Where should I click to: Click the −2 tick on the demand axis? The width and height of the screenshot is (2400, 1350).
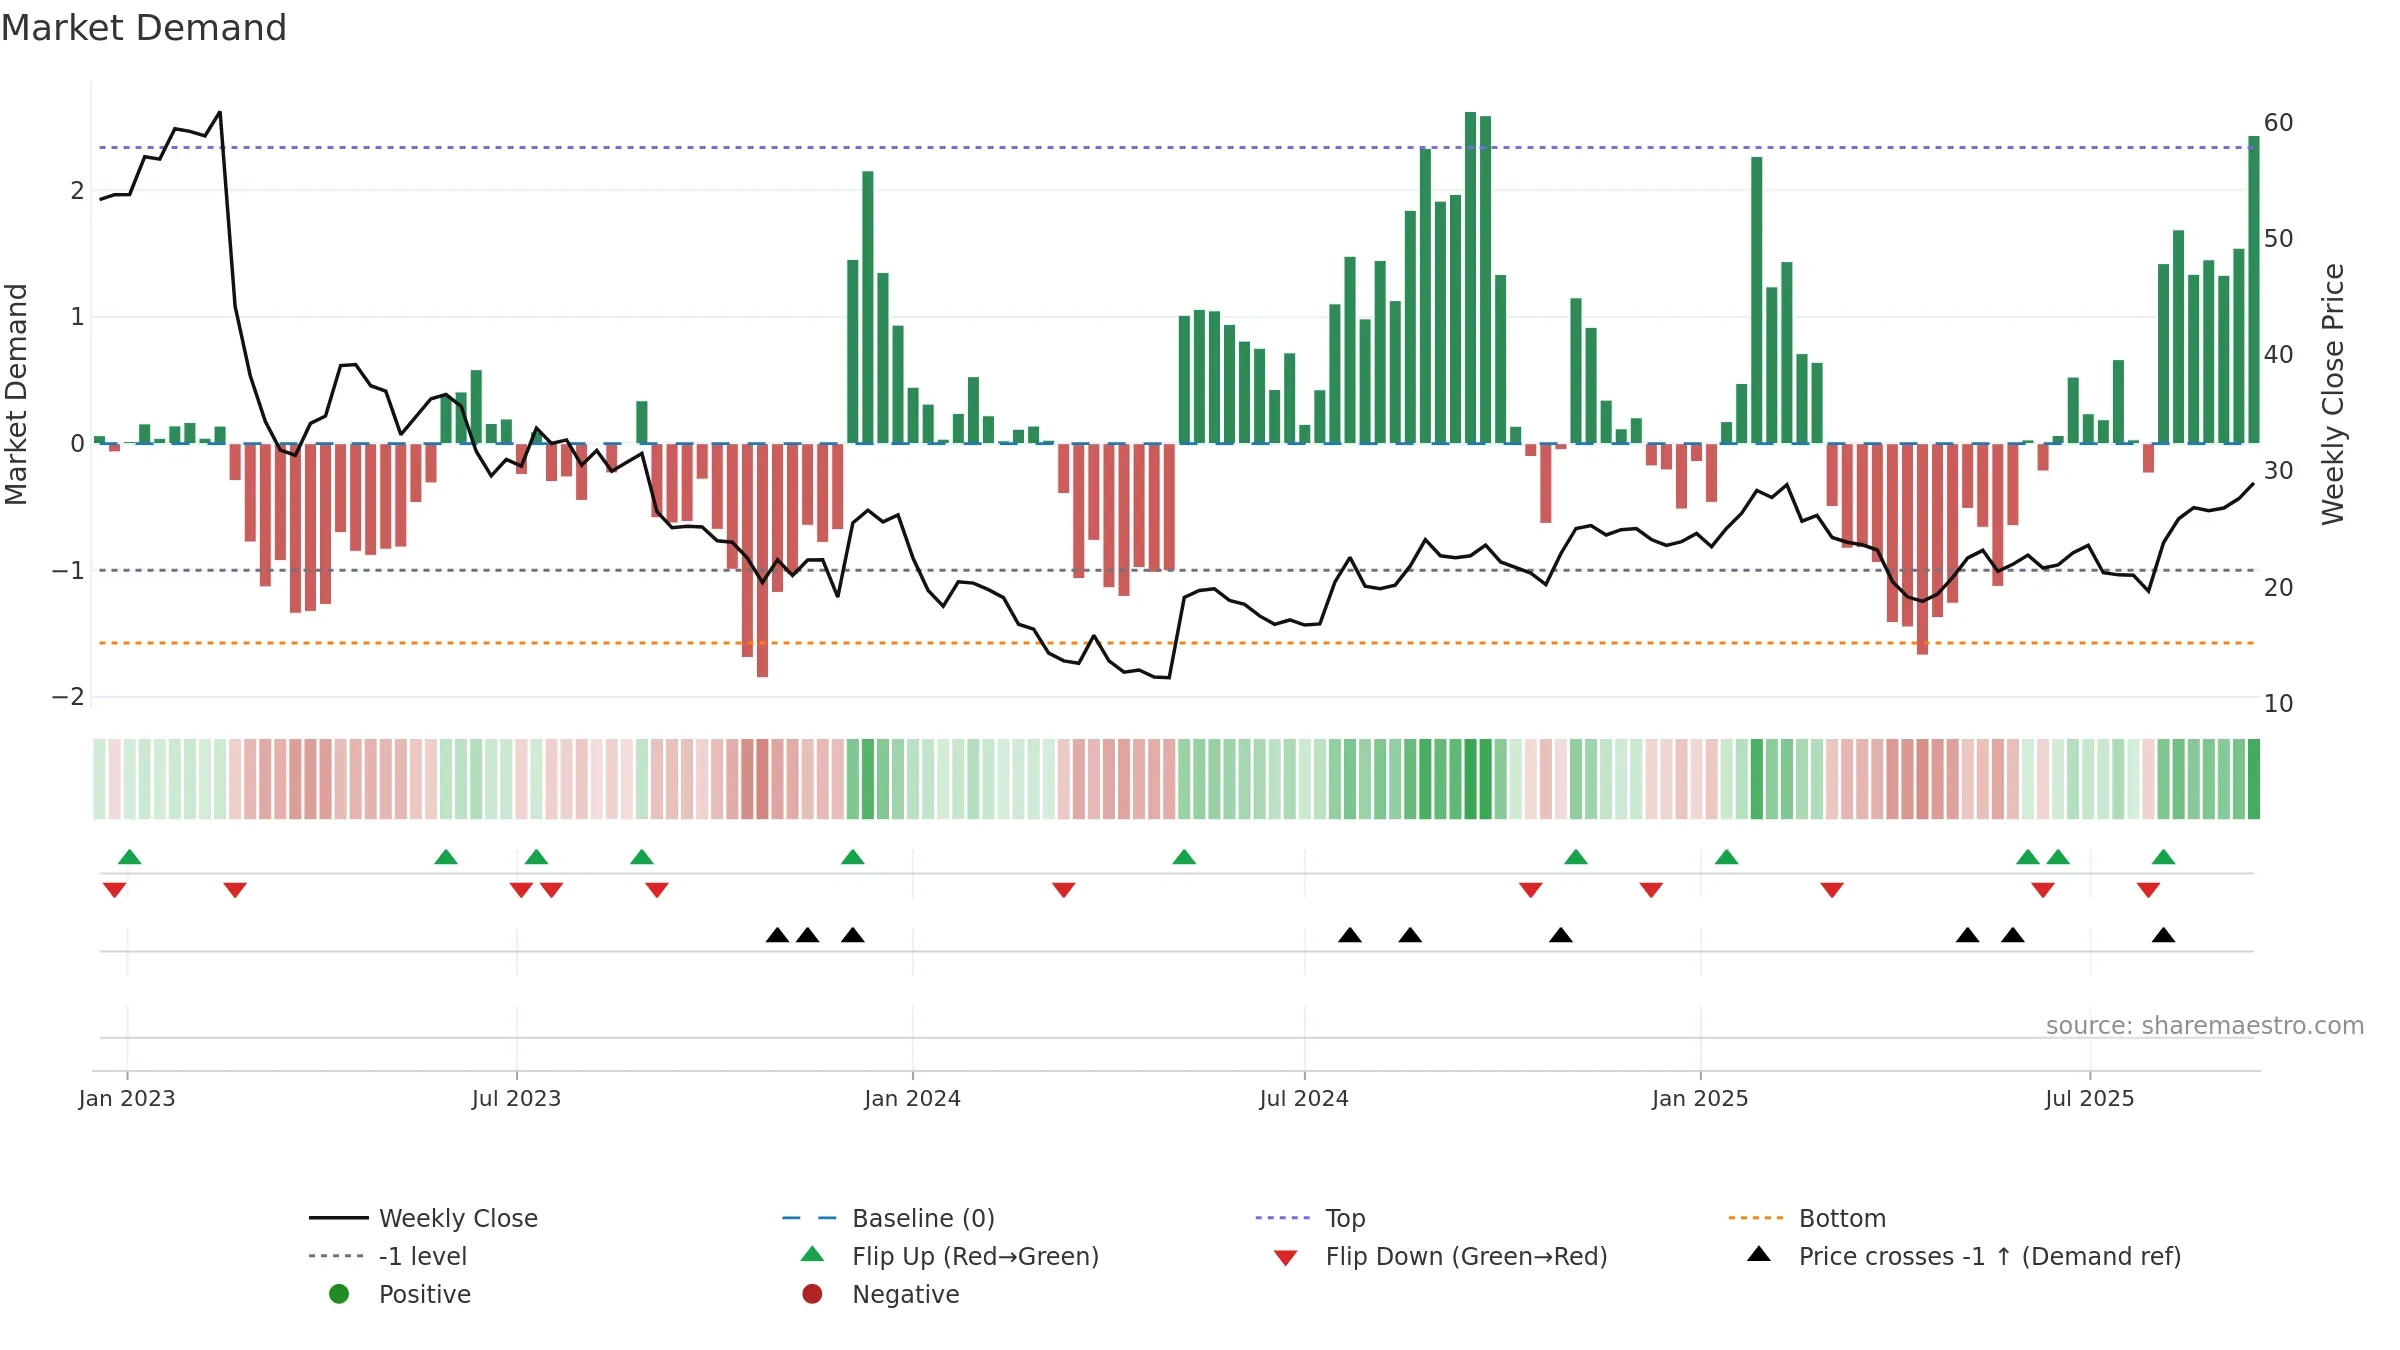pos(68,697)
